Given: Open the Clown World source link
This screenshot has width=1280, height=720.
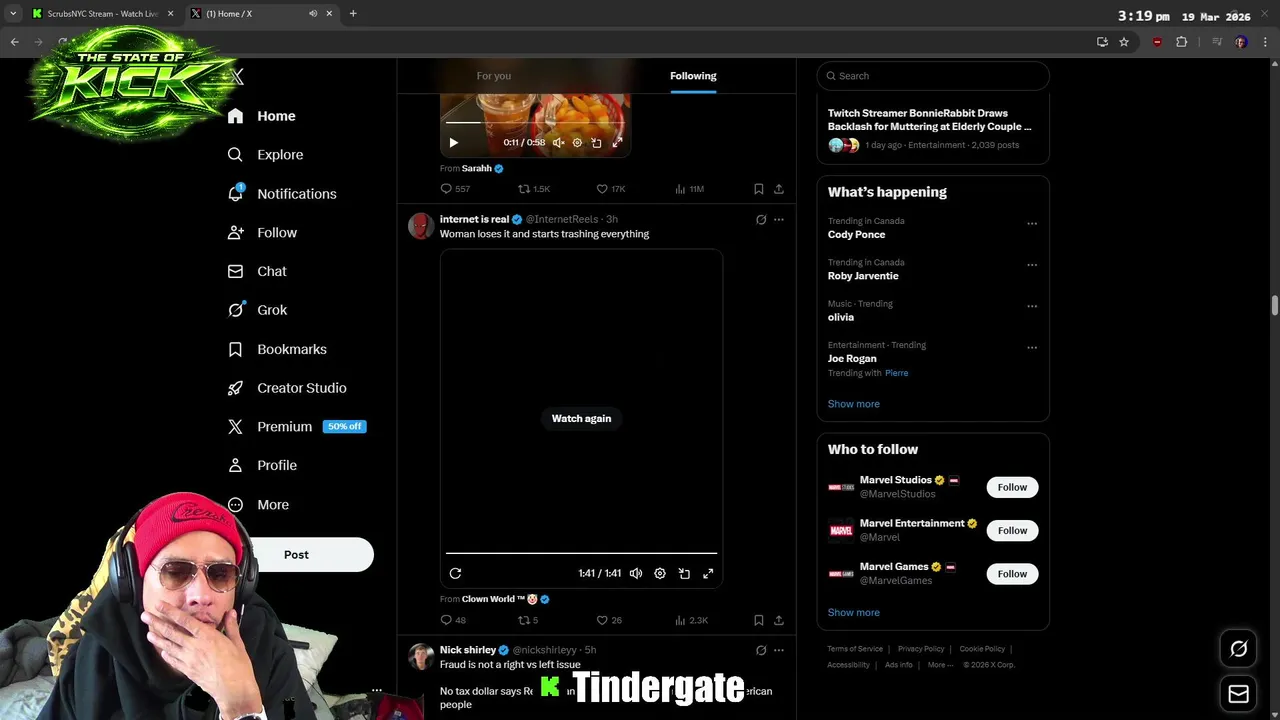Looking at the screenshot, I should click(505, 599).
